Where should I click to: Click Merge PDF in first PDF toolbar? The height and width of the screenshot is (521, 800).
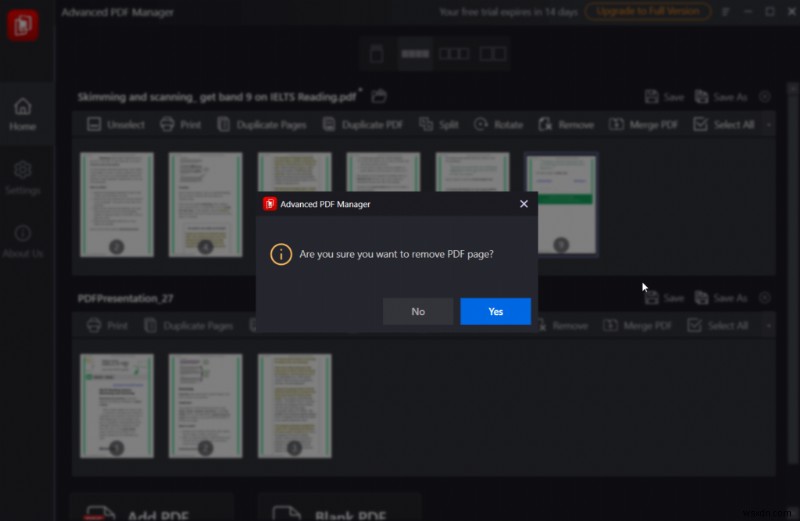point(643,125)
